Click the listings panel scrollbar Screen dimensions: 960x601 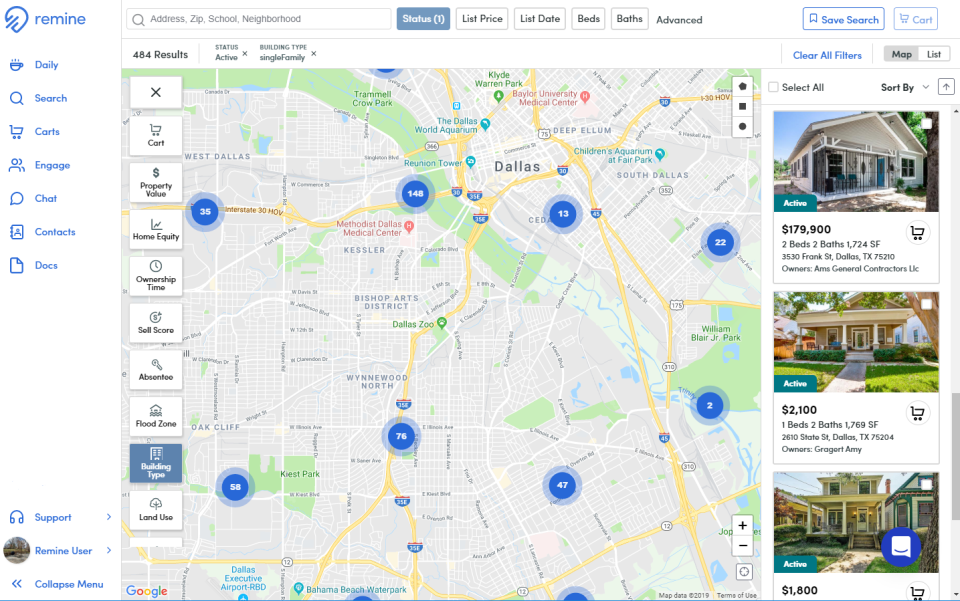point(955,456)
